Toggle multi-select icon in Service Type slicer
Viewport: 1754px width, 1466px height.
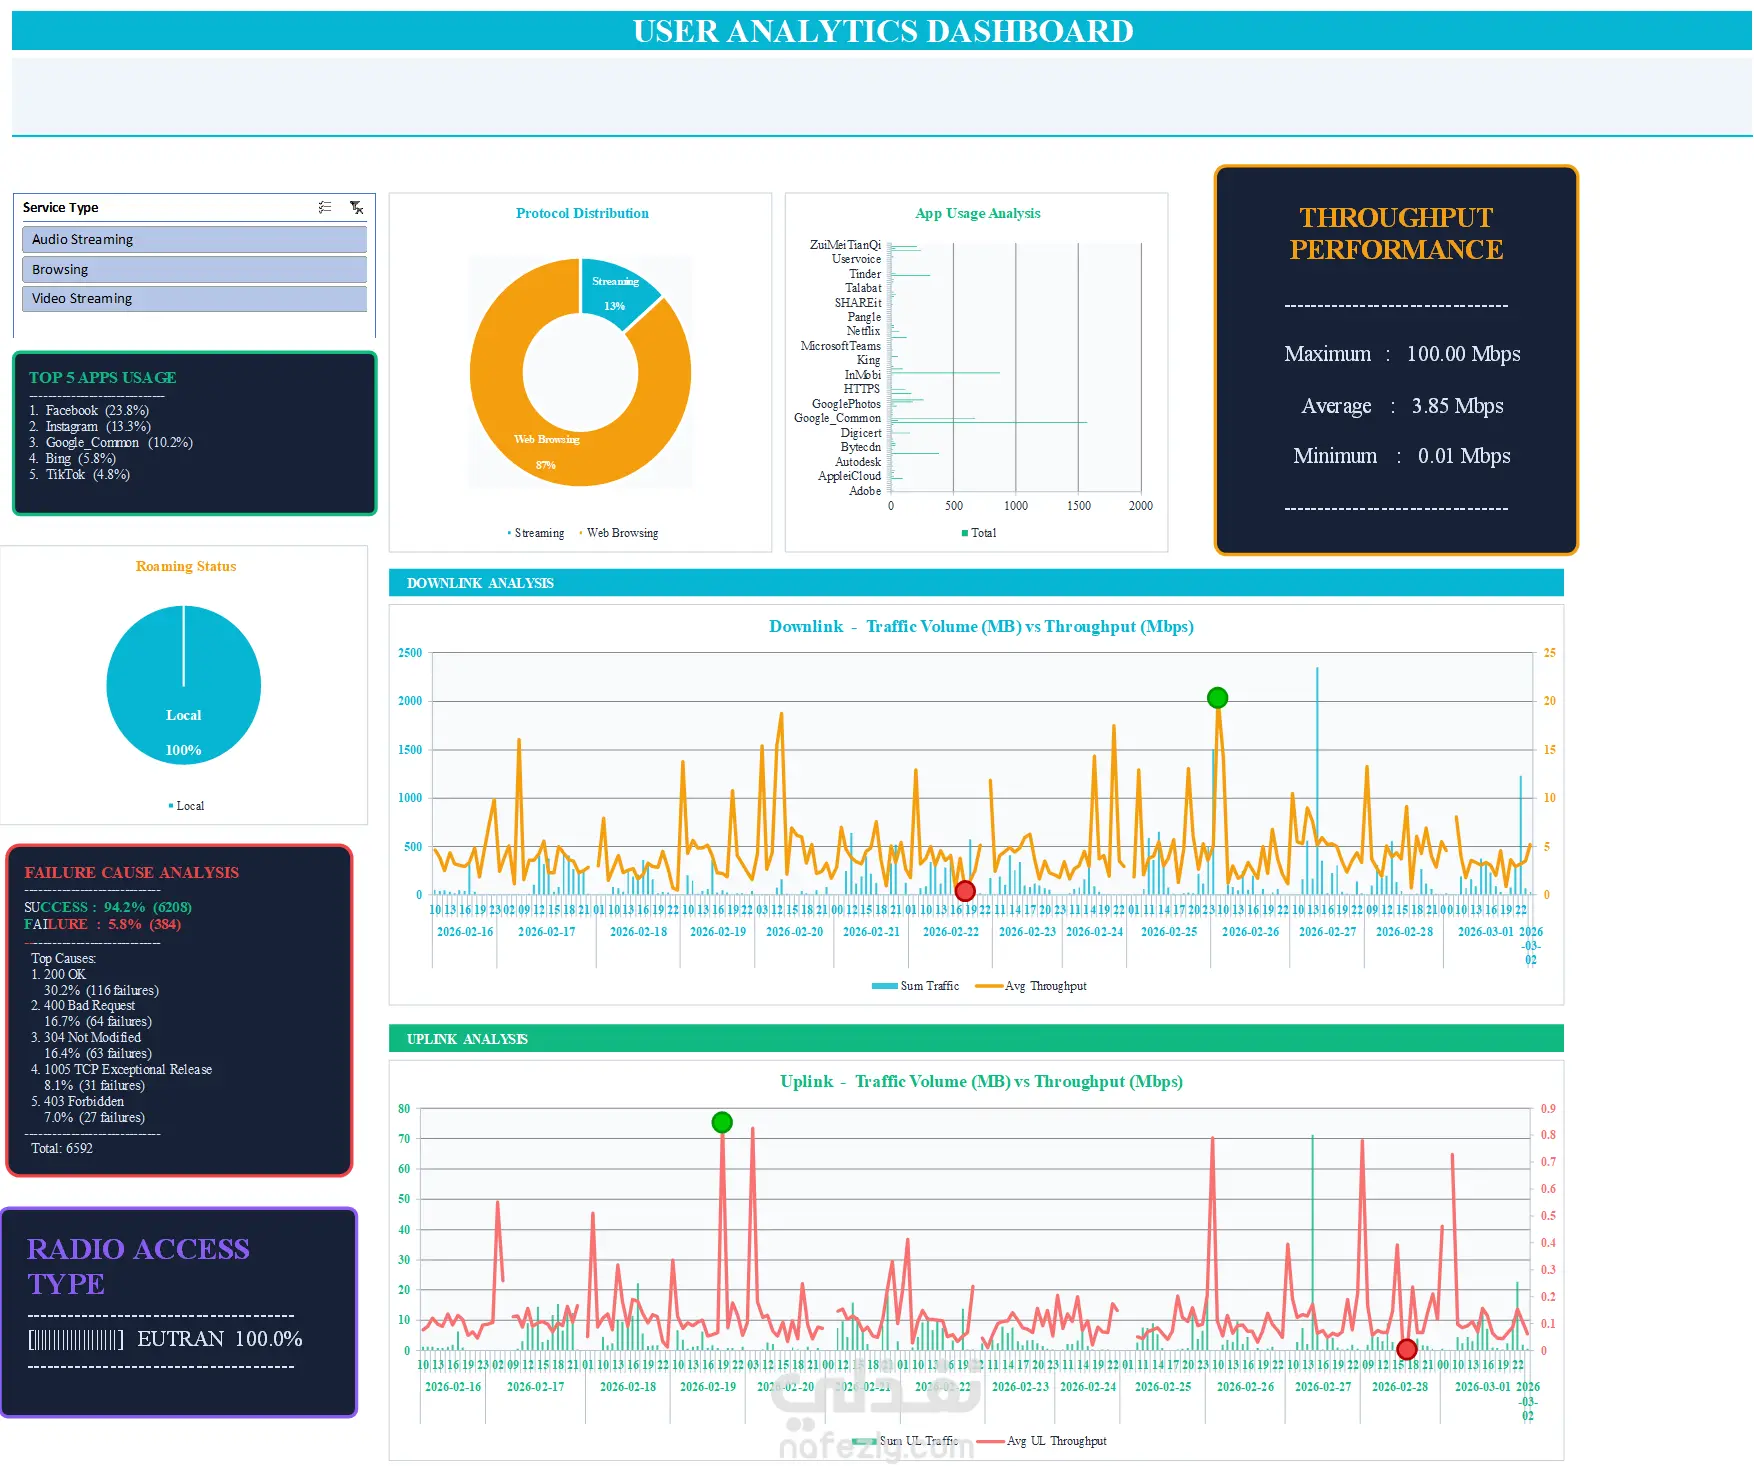[x=325, y=207]
